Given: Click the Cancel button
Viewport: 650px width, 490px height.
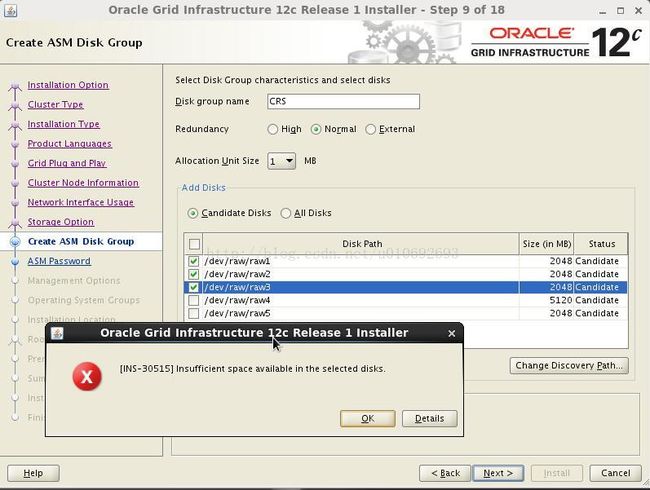Looking at the screenshot, I should point(616,473).
